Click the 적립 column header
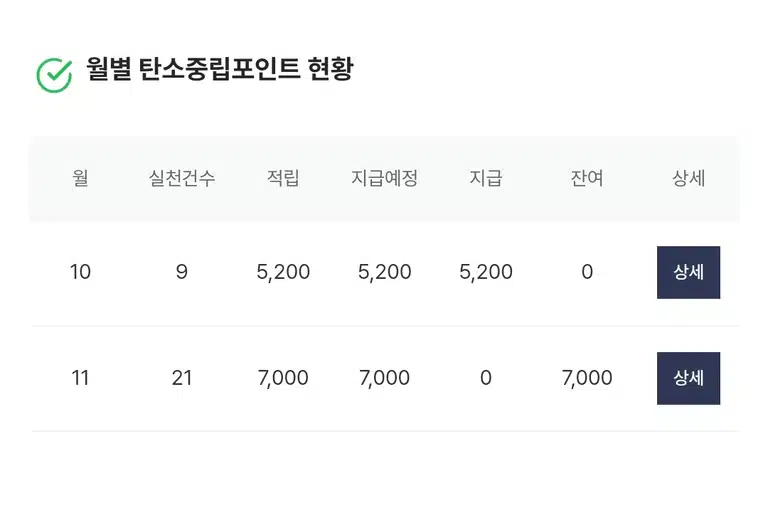Viewport: 768px width, 513px height. pyautogui.click(x=283, y=178)
